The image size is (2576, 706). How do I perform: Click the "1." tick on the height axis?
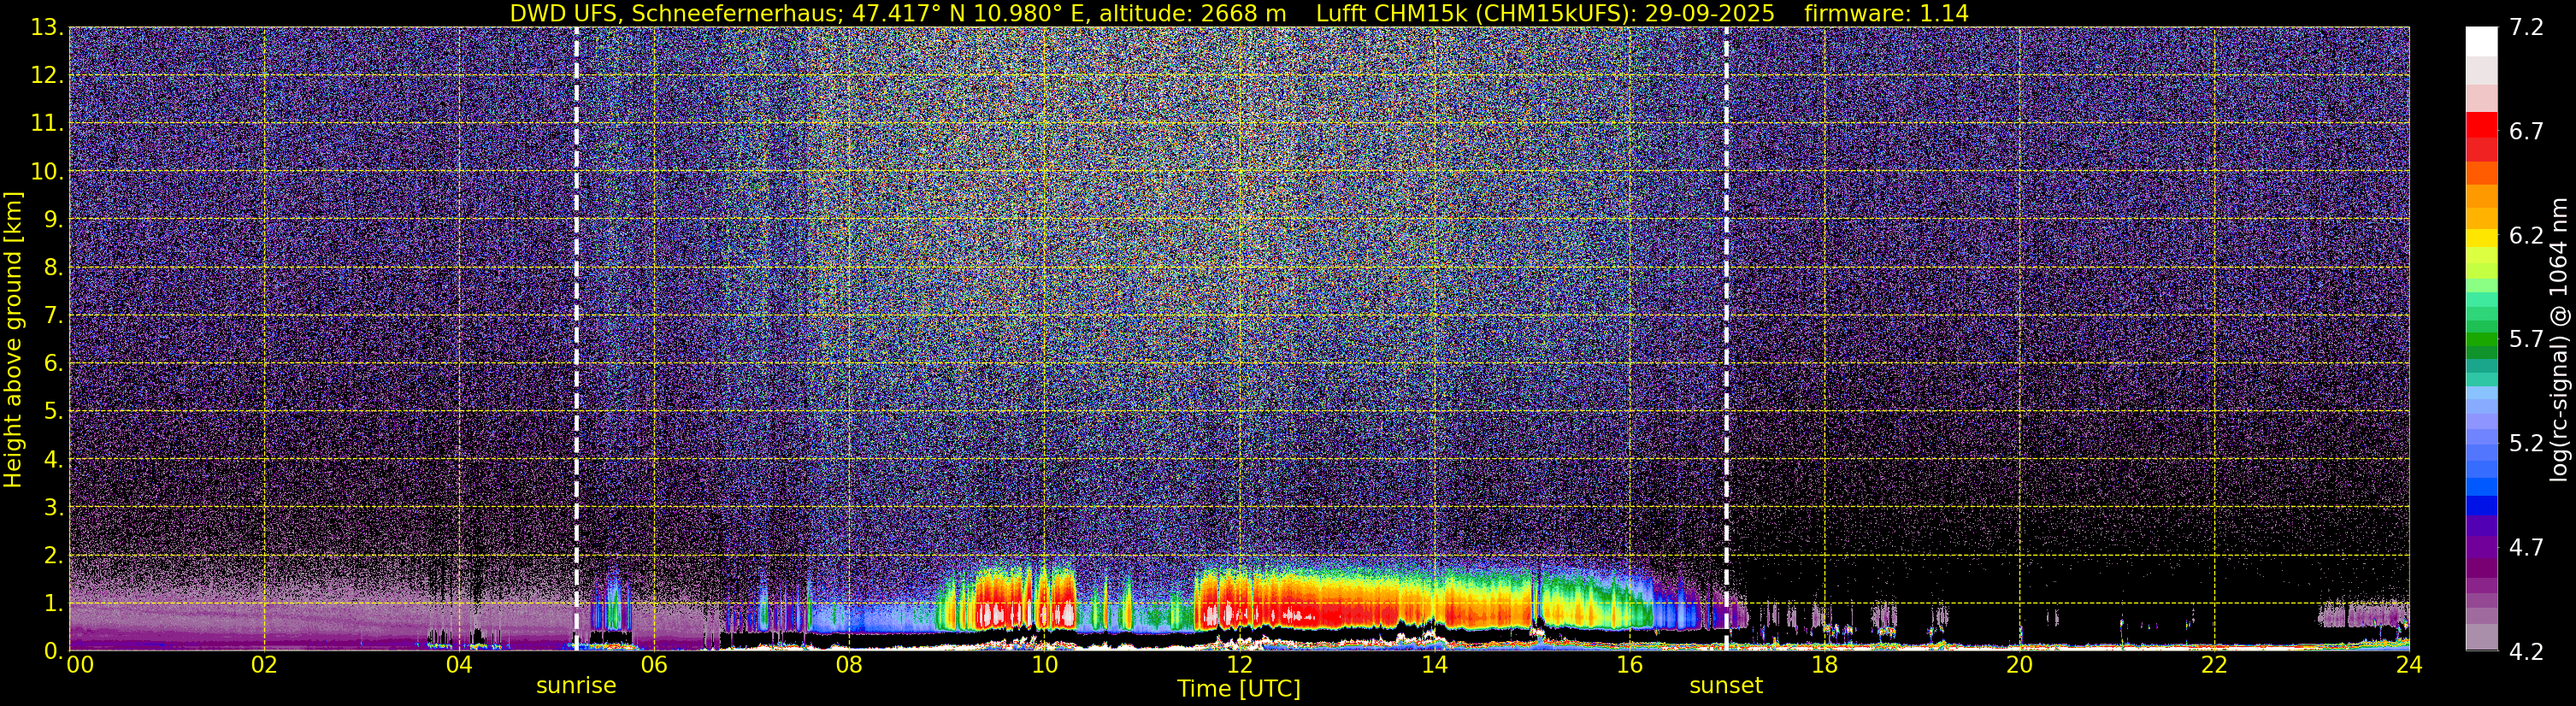tap(53, 604)
